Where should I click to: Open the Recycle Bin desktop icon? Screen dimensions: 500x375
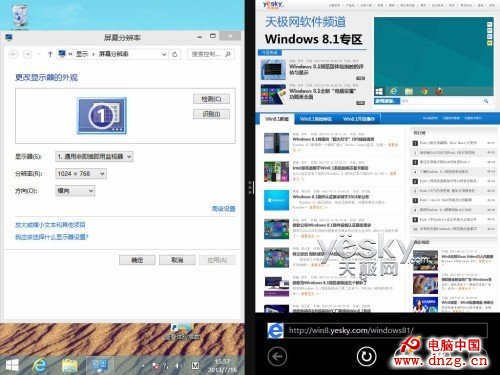point(19,16)
